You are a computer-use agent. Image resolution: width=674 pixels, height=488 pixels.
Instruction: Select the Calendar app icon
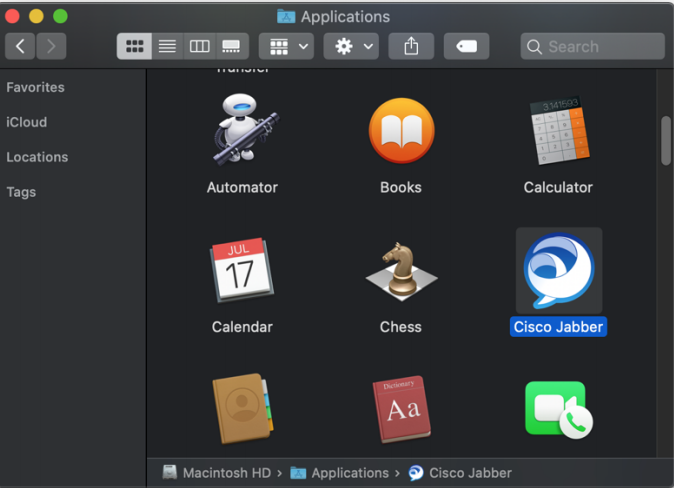click(242, 270)
